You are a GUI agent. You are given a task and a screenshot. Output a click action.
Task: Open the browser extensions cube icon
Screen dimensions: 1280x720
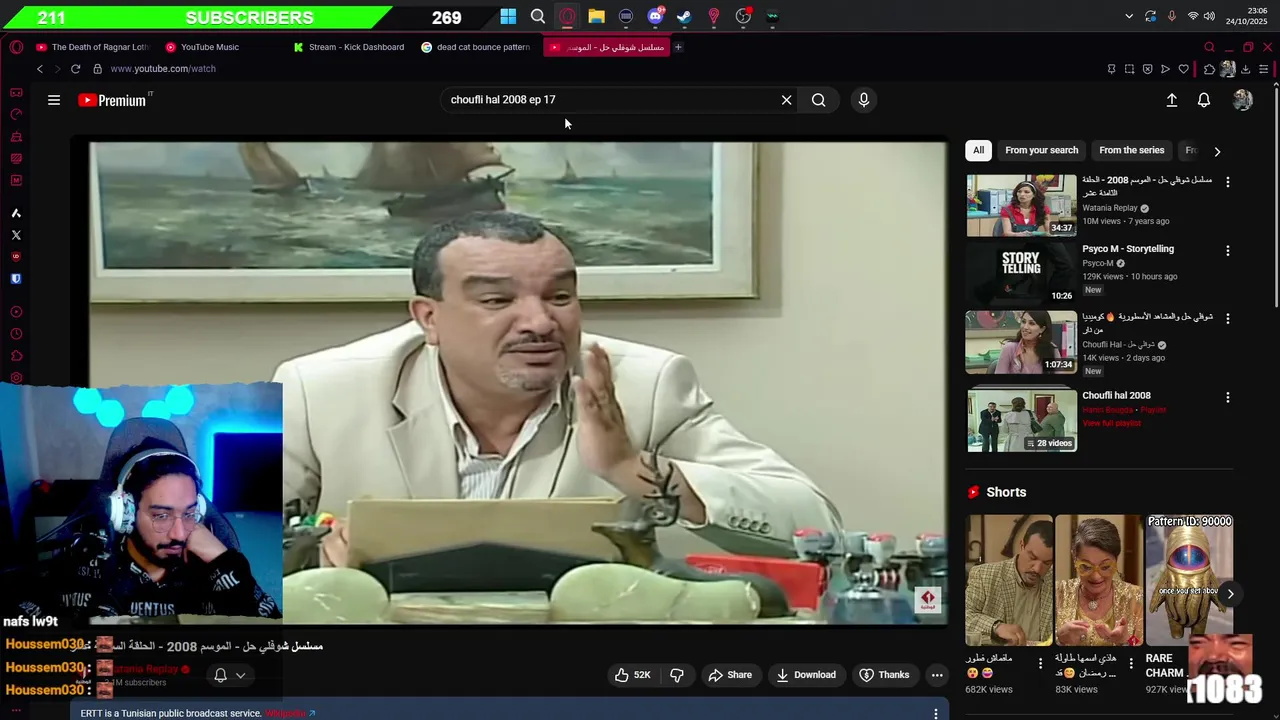click(x=1209, y=69)
